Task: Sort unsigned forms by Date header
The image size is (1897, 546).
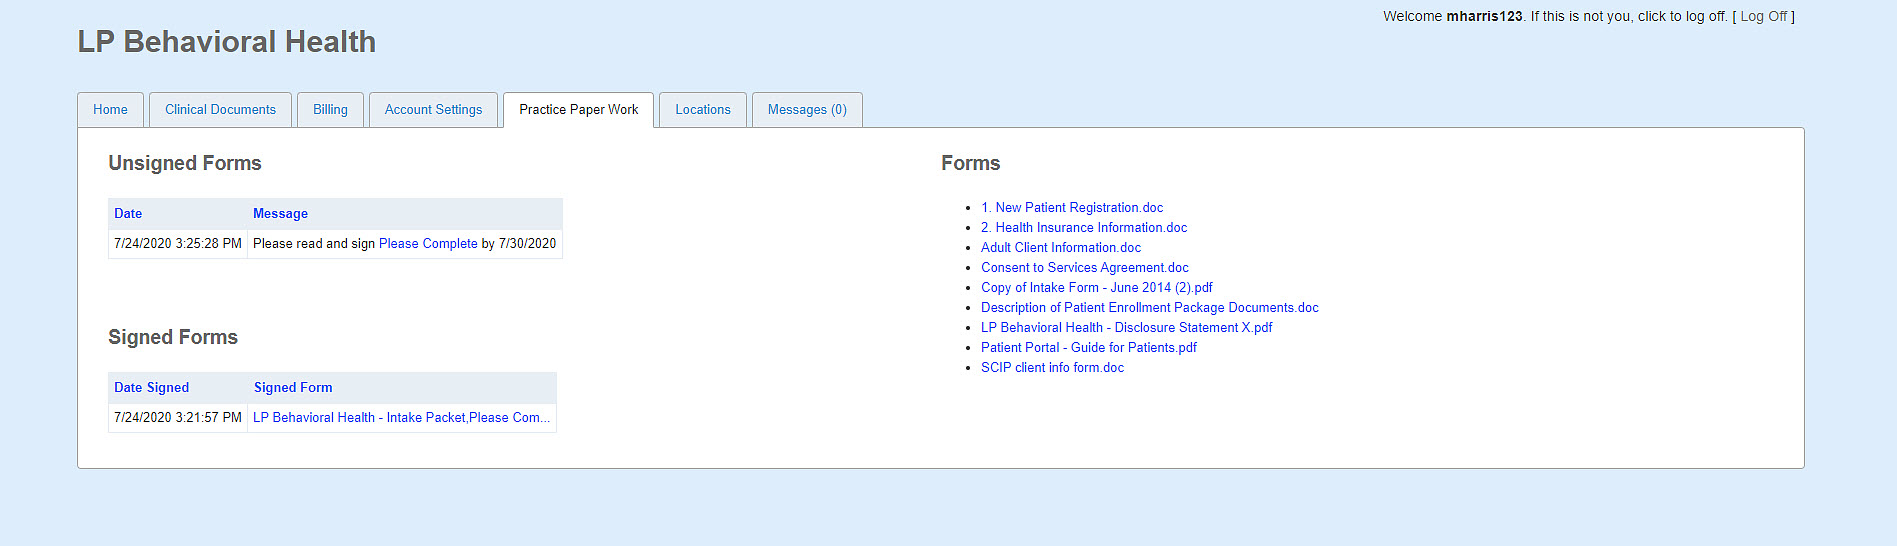Action: pyautogui.click(x=128, y=214)
